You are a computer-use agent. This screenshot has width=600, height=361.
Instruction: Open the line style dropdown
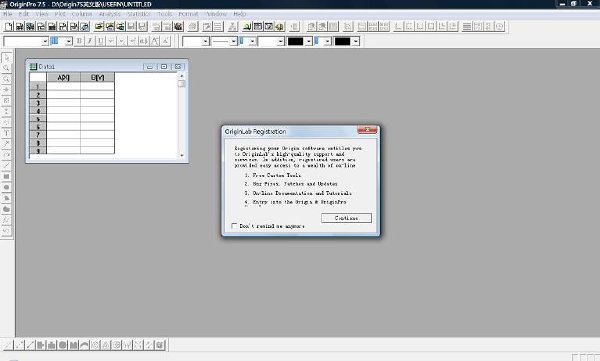233,41
